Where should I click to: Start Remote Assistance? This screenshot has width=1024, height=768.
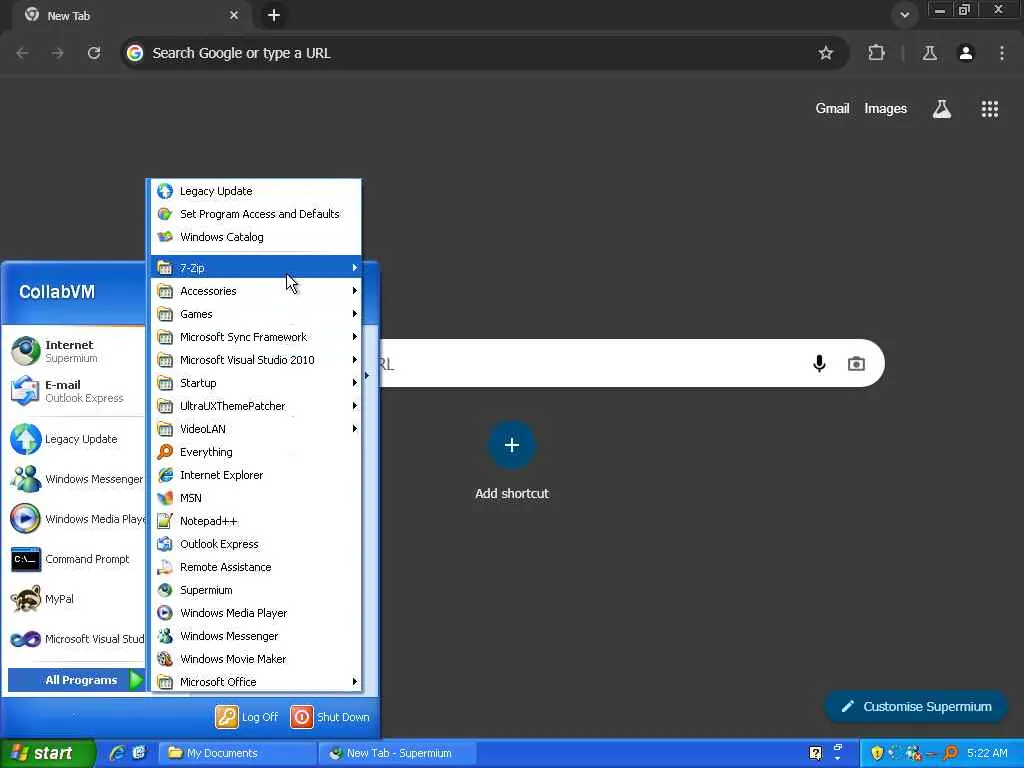256,567
